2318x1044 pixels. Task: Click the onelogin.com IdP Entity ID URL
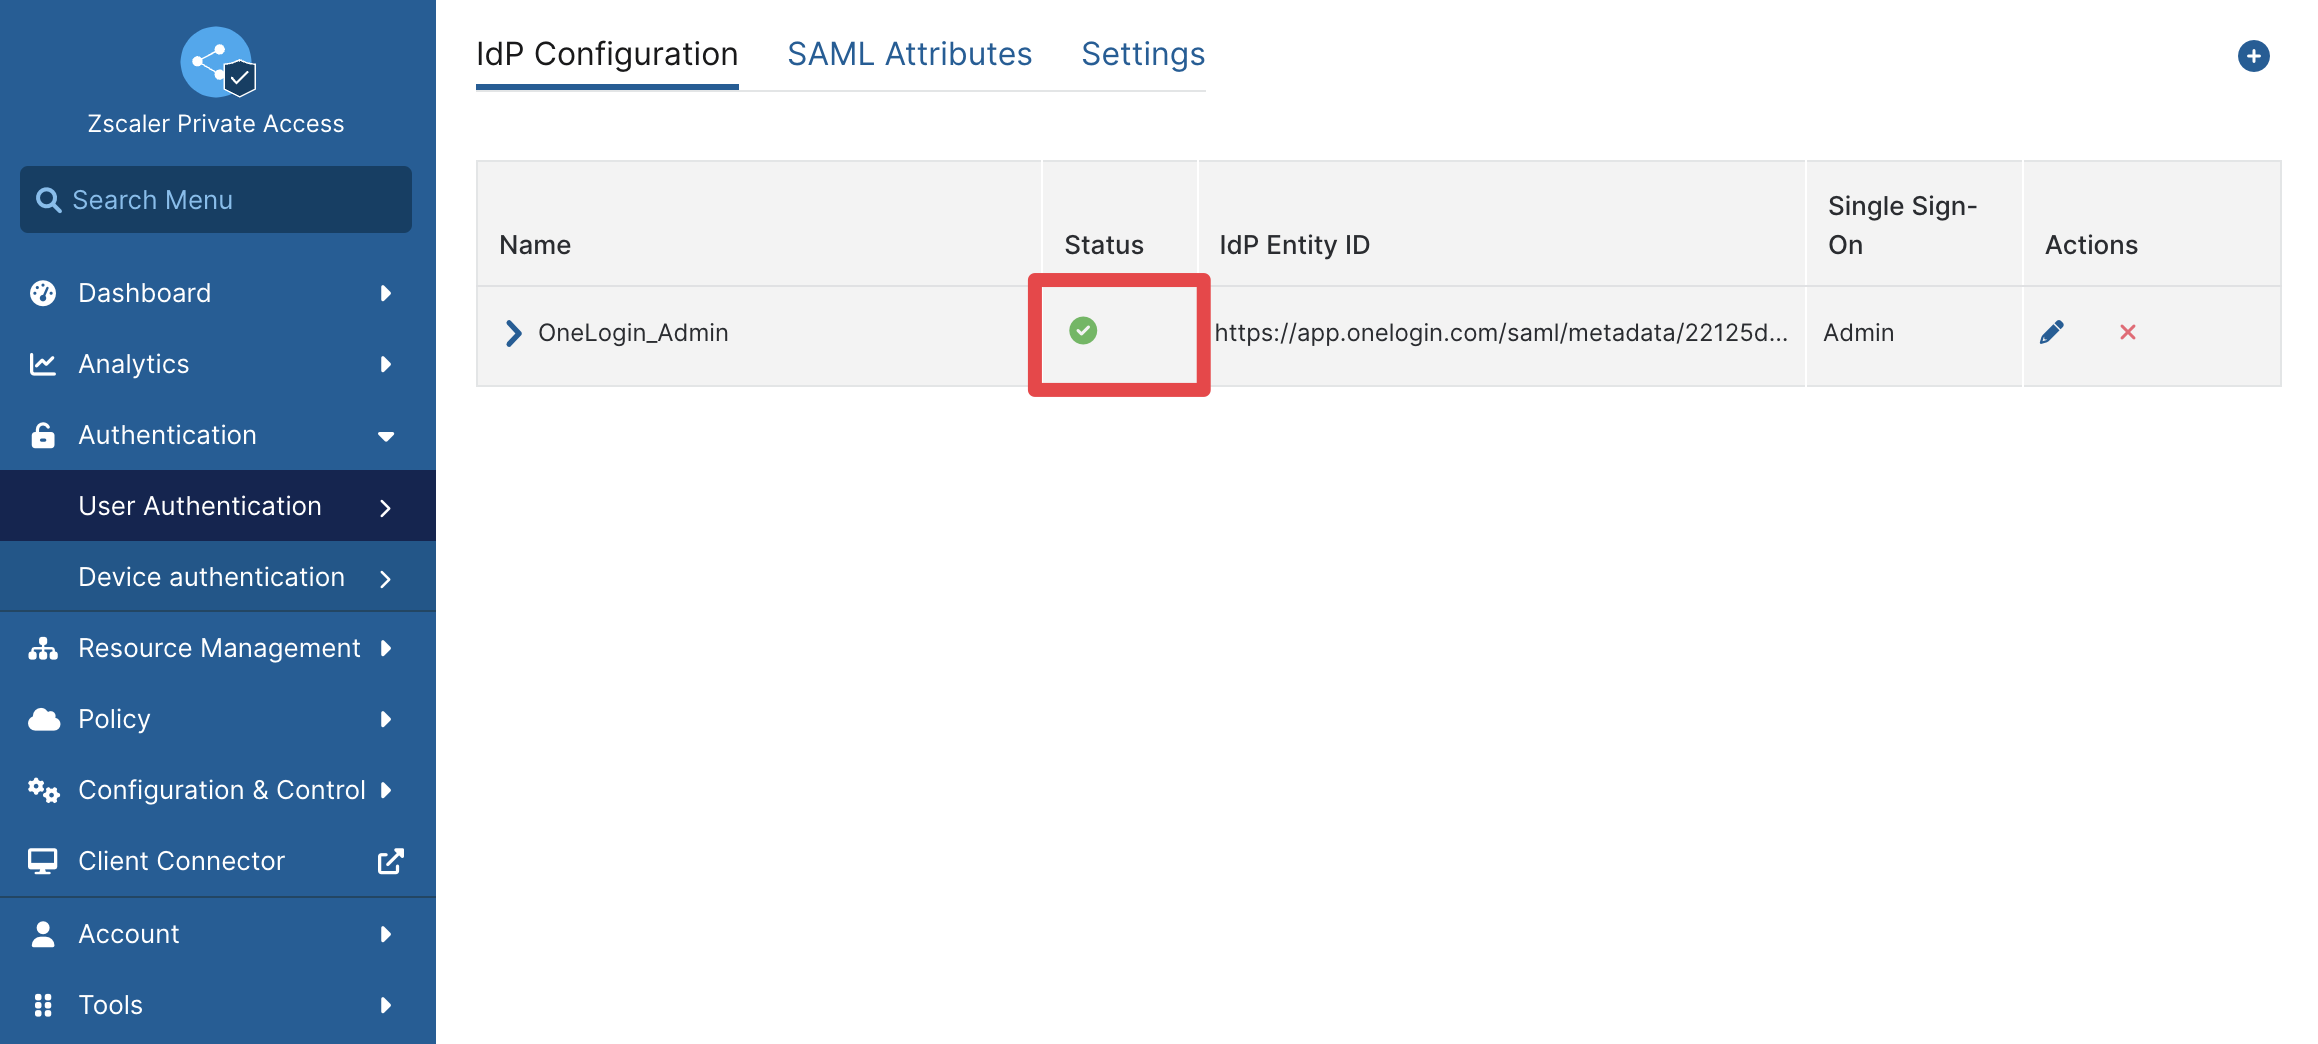click(x=1501, y=333)
